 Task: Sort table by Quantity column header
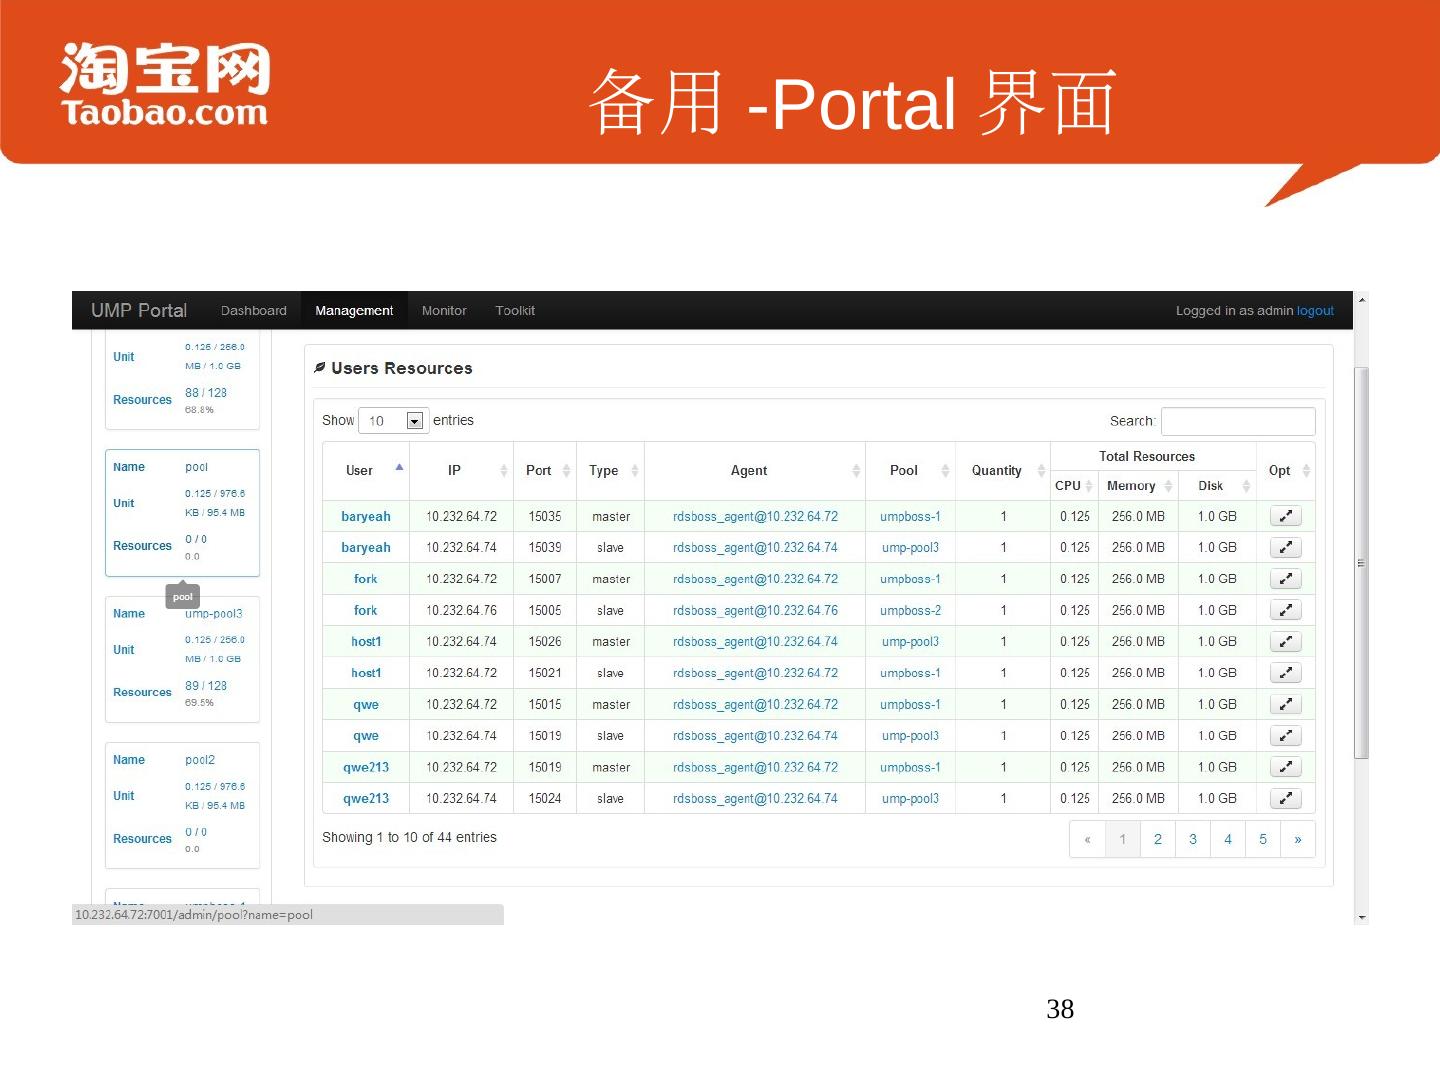[x=996, y=471]
